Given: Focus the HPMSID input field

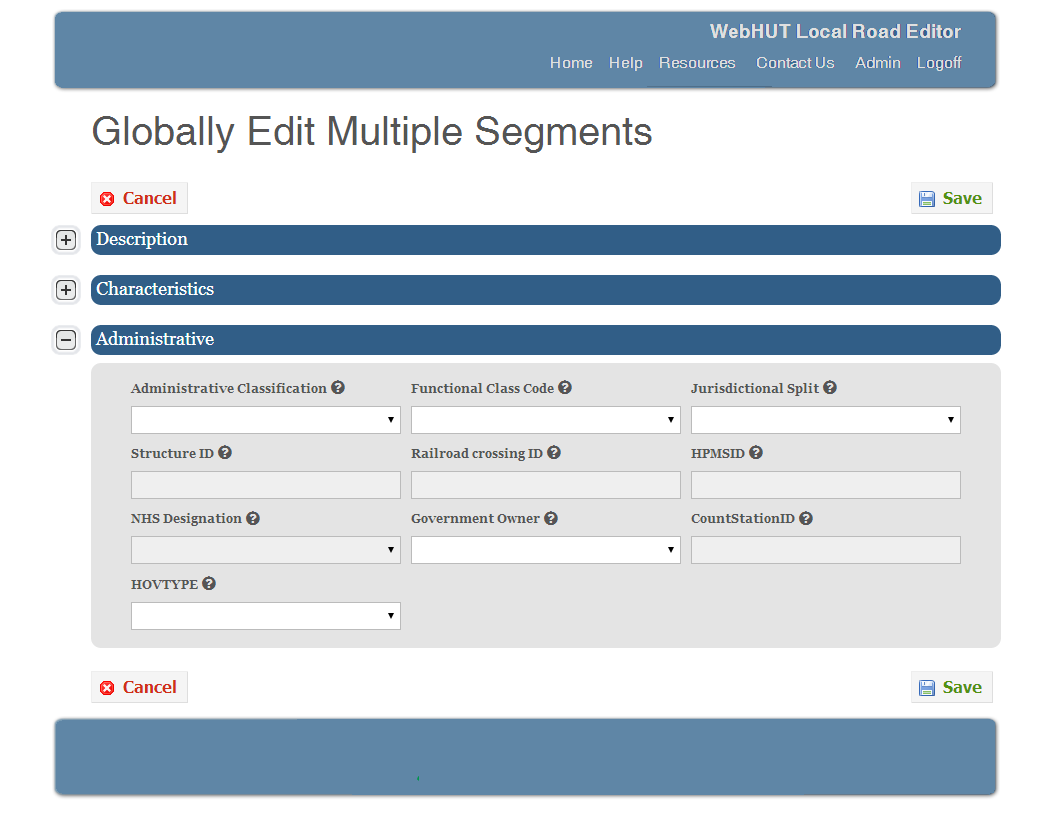Looking at the screenshot, I should [x=826, y=485].
